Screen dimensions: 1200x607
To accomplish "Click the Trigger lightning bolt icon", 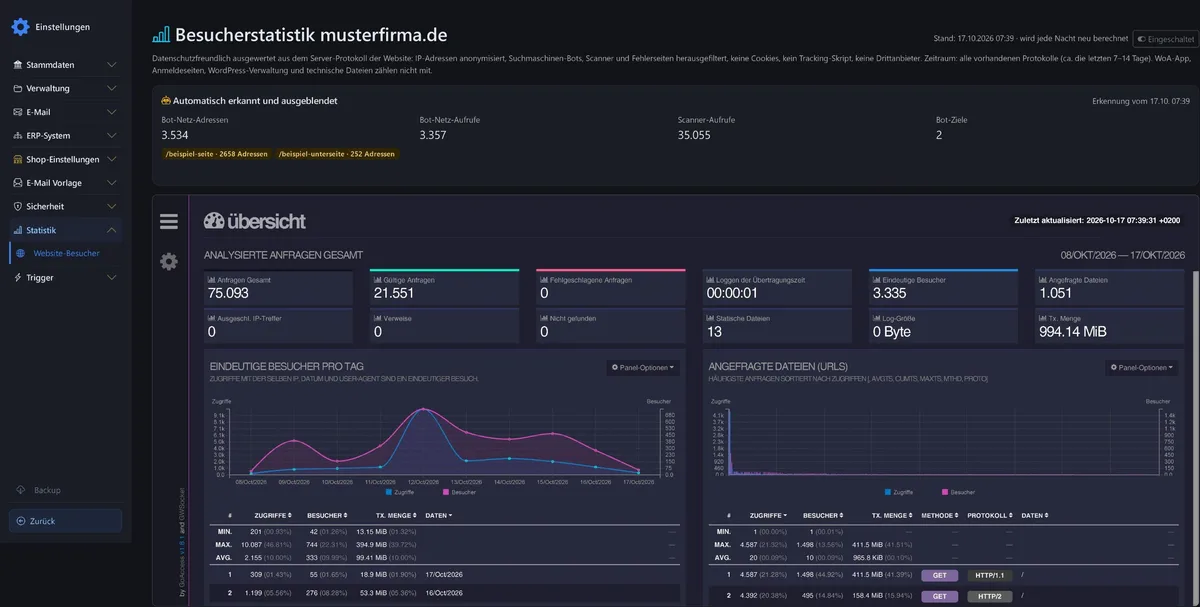I will point(17,277).
